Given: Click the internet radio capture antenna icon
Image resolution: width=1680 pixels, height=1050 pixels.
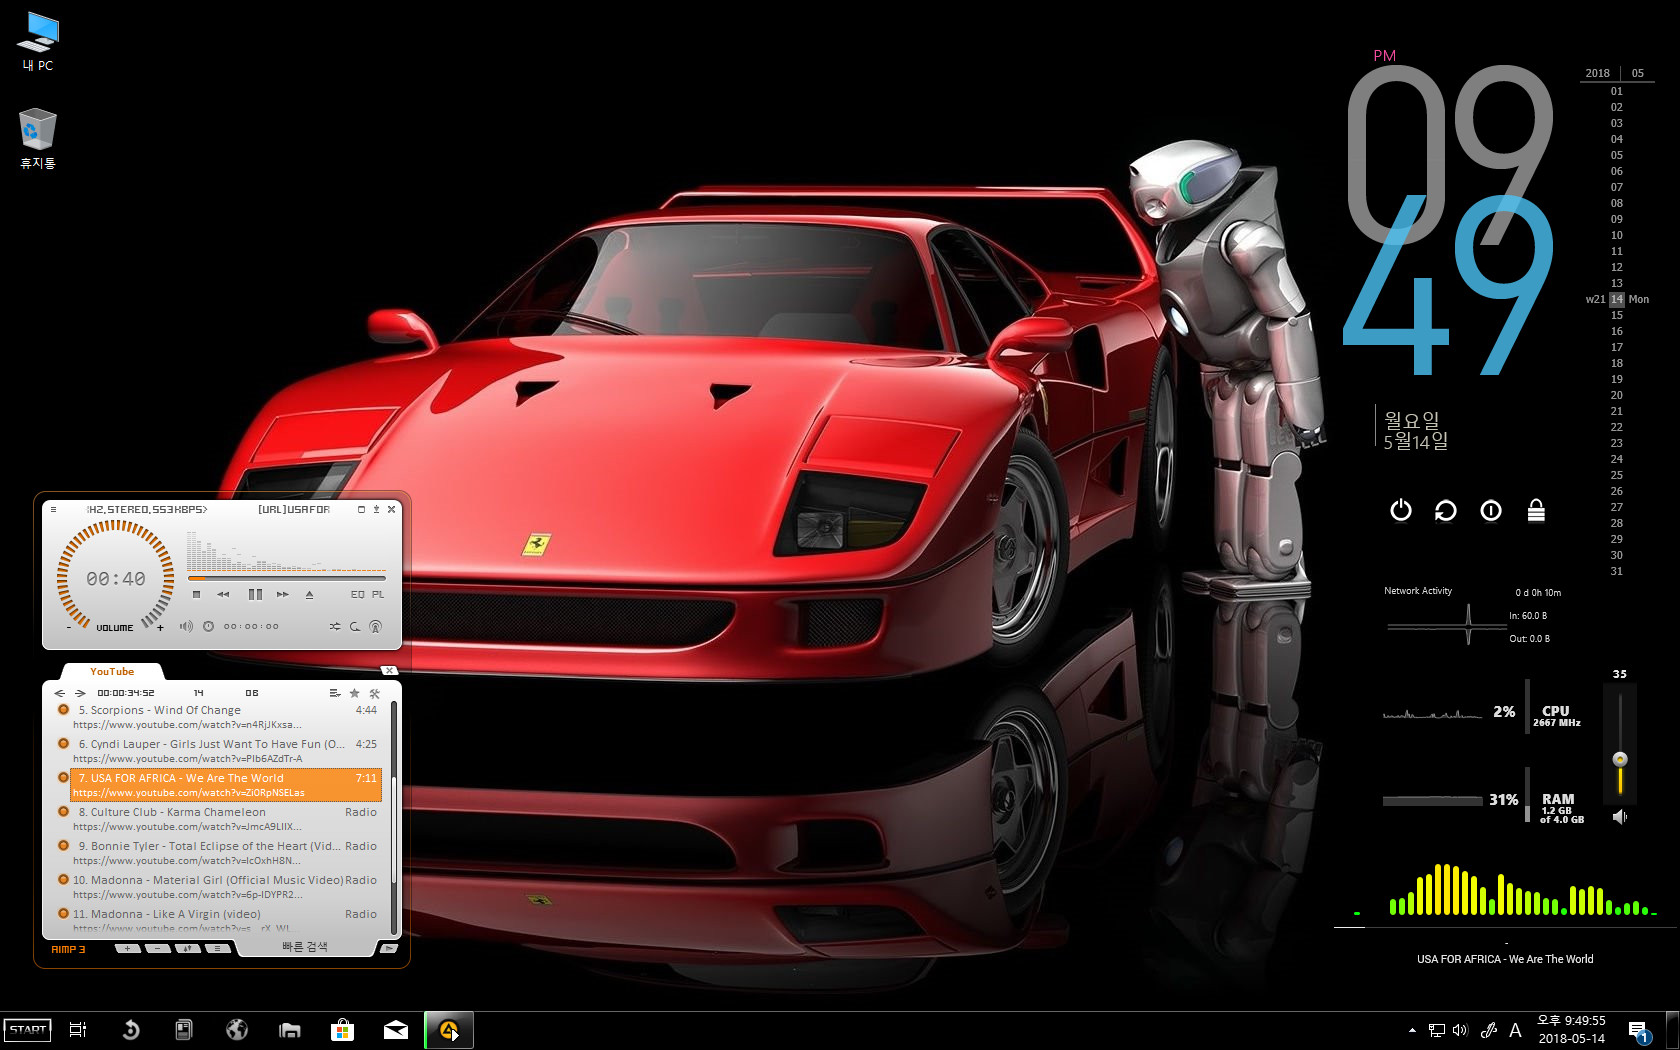Looking at the screenshot, I should [x=376, y=626].
